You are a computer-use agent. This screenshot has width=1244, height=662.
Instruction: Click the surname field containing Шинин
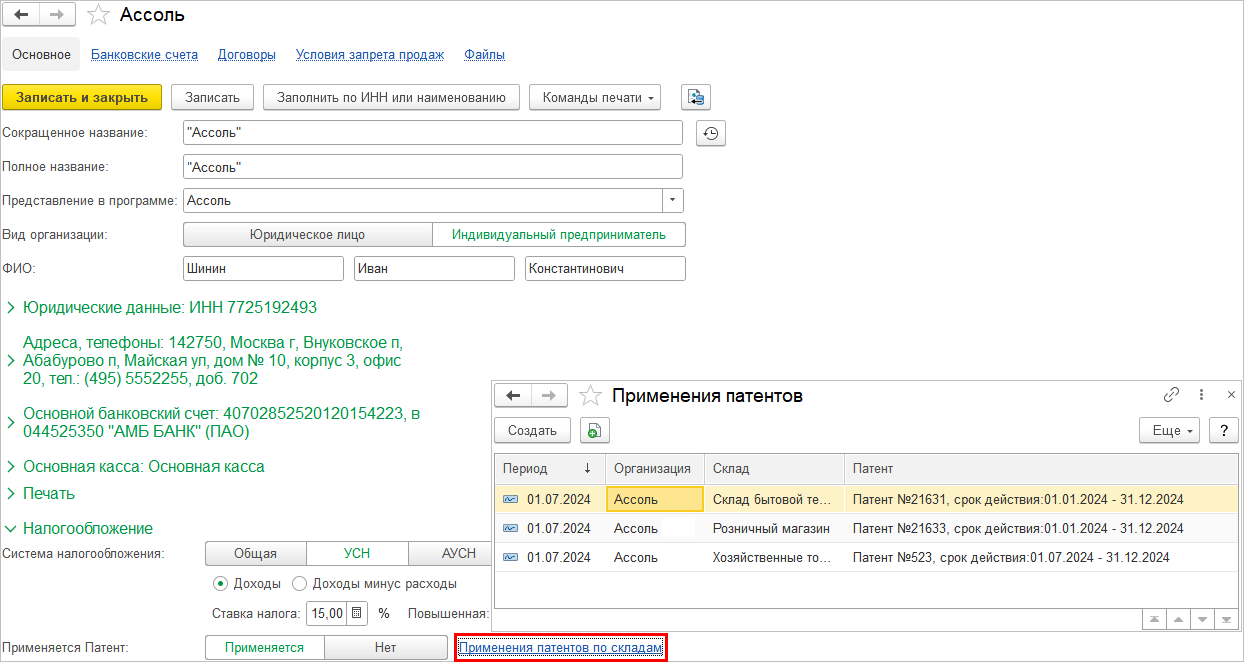pos(264,269)
